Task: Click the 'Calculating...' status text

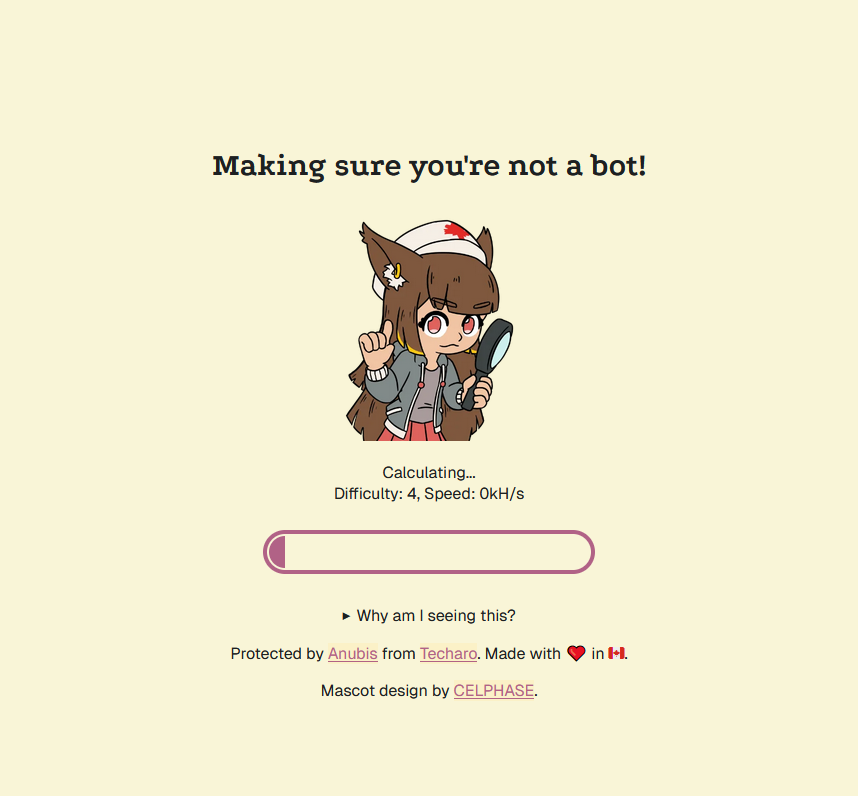Action: tap(429, 472)
